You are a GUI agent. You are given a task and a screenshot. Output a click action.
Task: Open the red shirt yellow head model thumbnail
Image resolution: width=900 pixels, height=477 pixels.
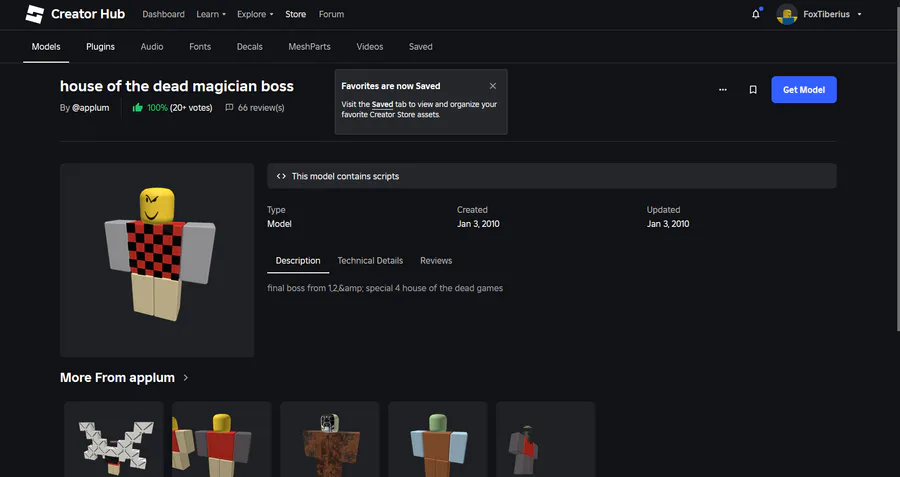pyautogui.click(x=222, y=440)
